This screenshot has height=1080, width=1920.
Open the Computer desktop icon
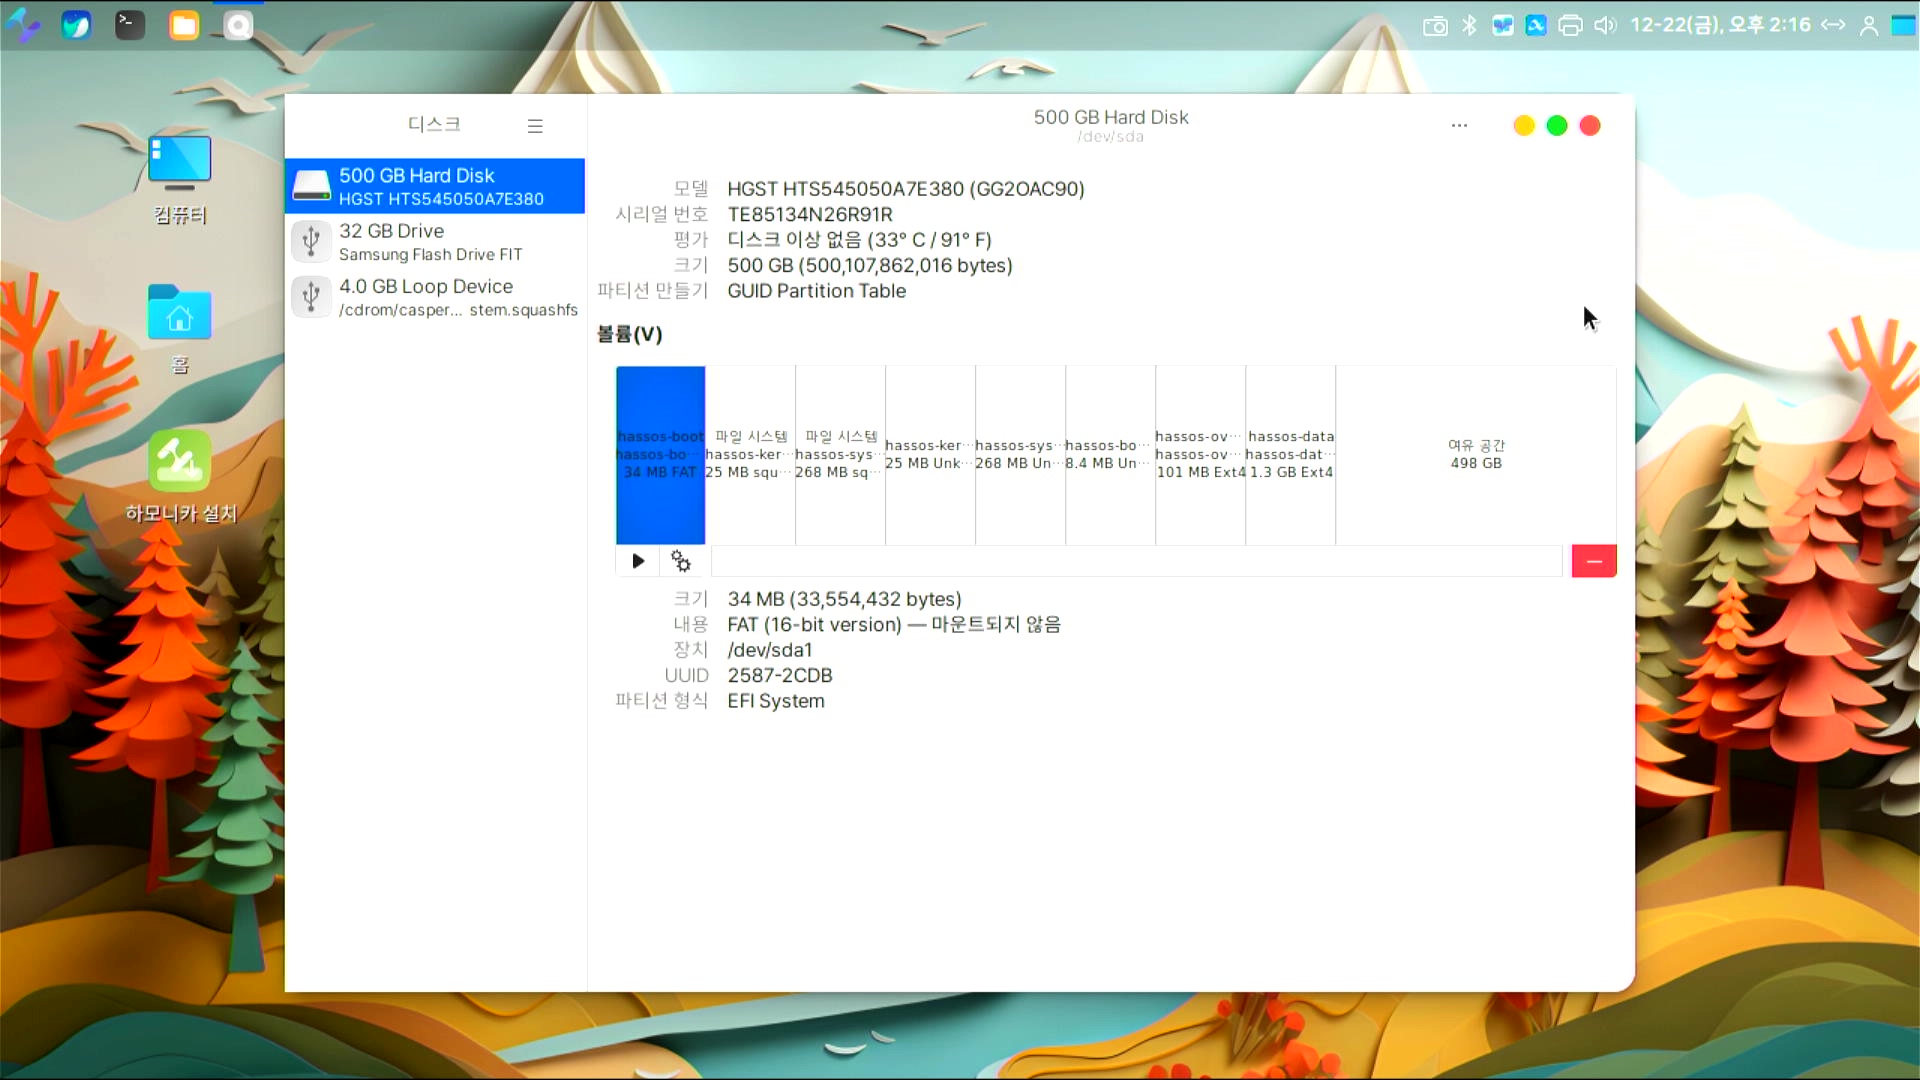tap(180, 180)
